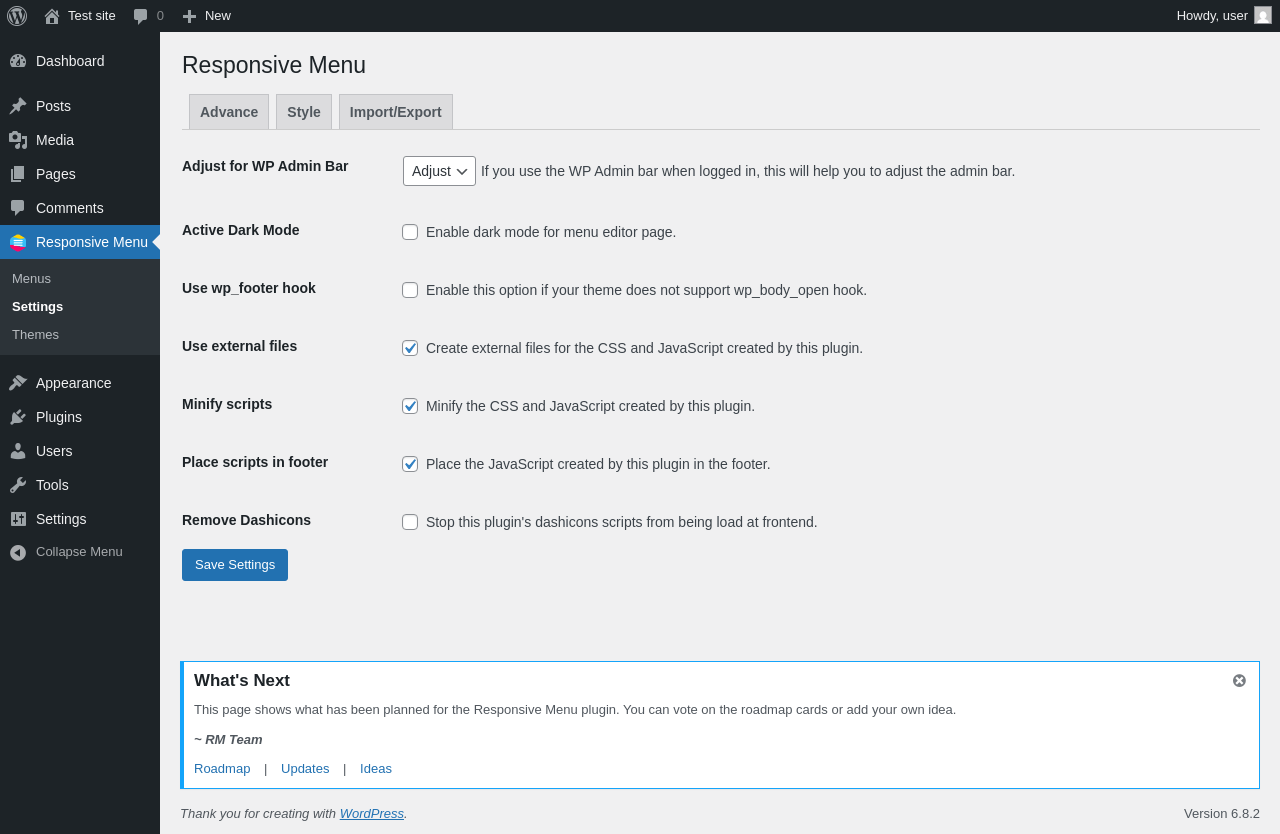The width and height of the screenshot is (1280, 834).
Task: Click 'Stop this plugin's dashicons scripts' label text
Action: (621, 522)
